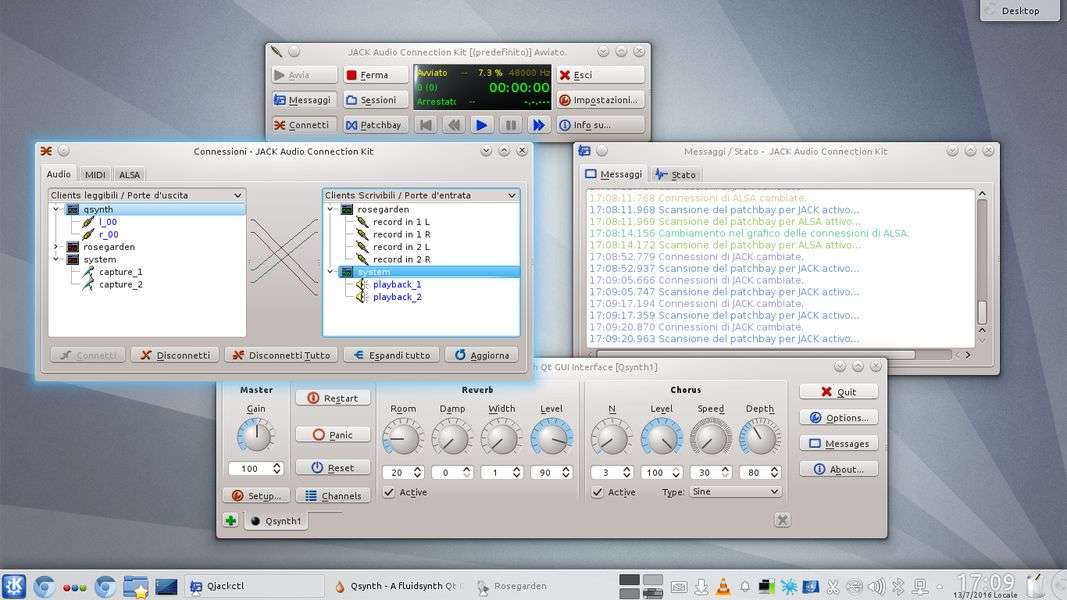This screenshot has height=600, width=1067.
Task: Open the KDE application launcher
Action: tap(14, 586)
